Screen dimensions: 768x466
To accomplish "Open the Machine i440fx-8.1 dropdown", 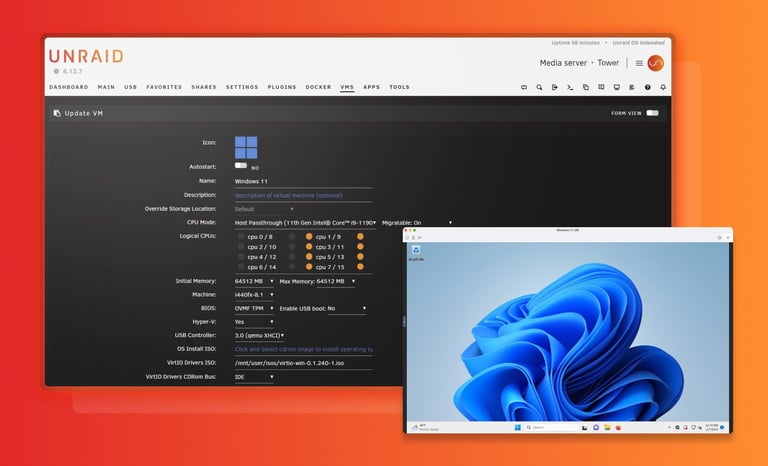I will tap(254, 295).
